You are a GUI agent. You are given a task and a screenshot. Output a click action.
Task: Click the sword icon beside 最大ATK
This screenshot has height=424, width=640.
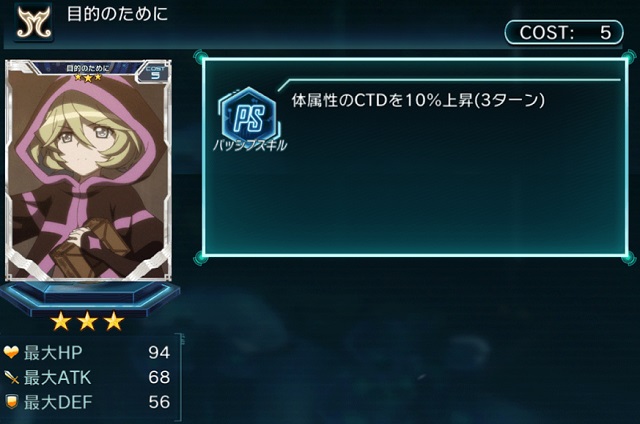pyautogui.click(x=11, y=377)
